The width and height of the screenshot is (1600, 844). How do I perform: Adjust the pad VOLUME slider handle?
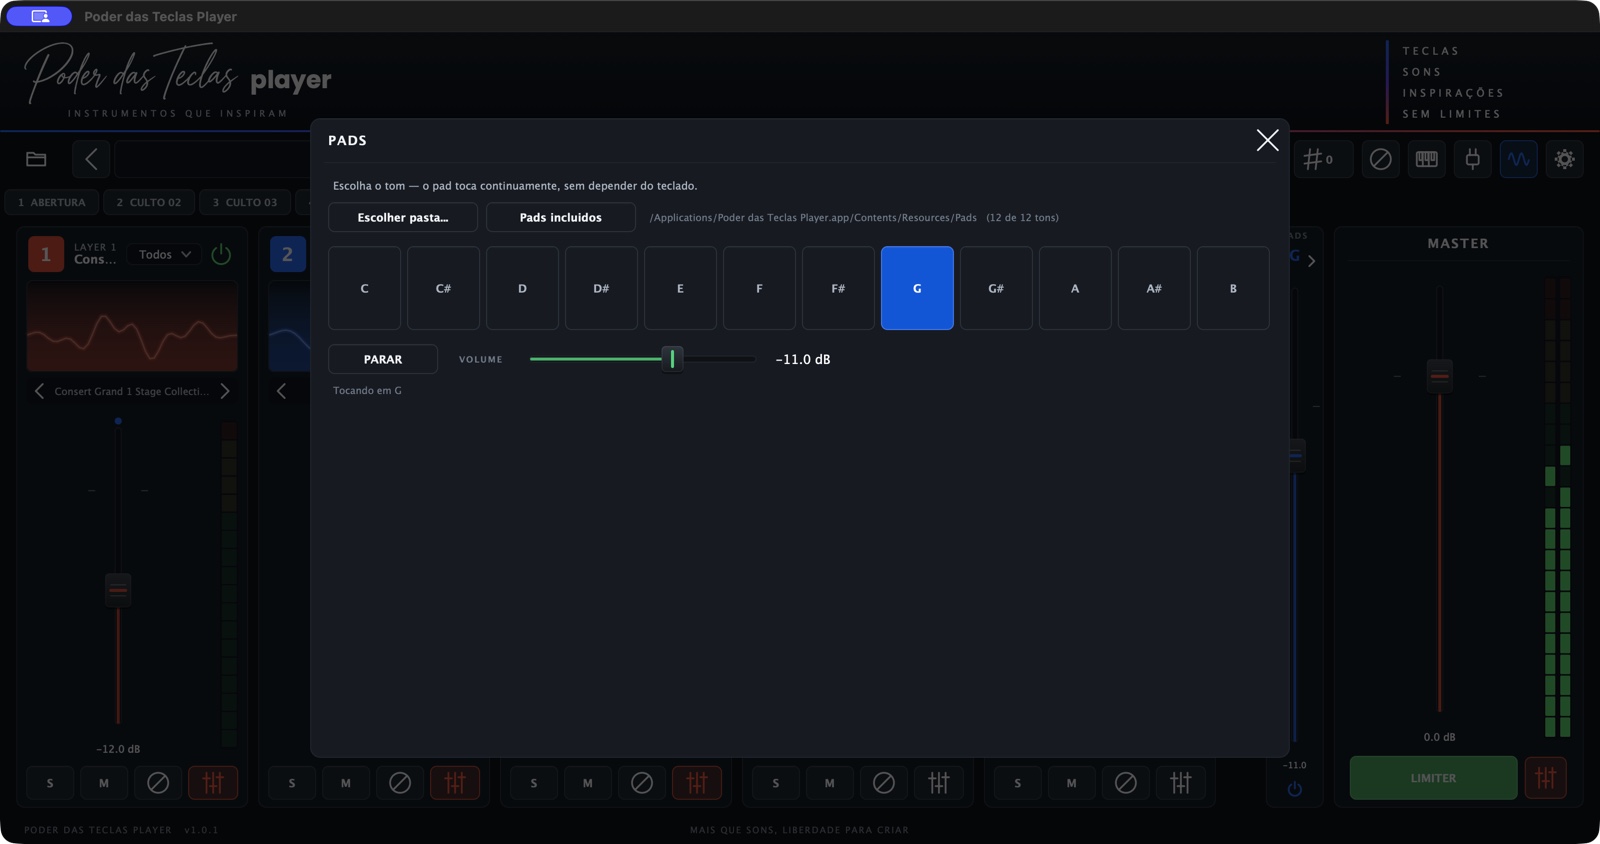672,359
